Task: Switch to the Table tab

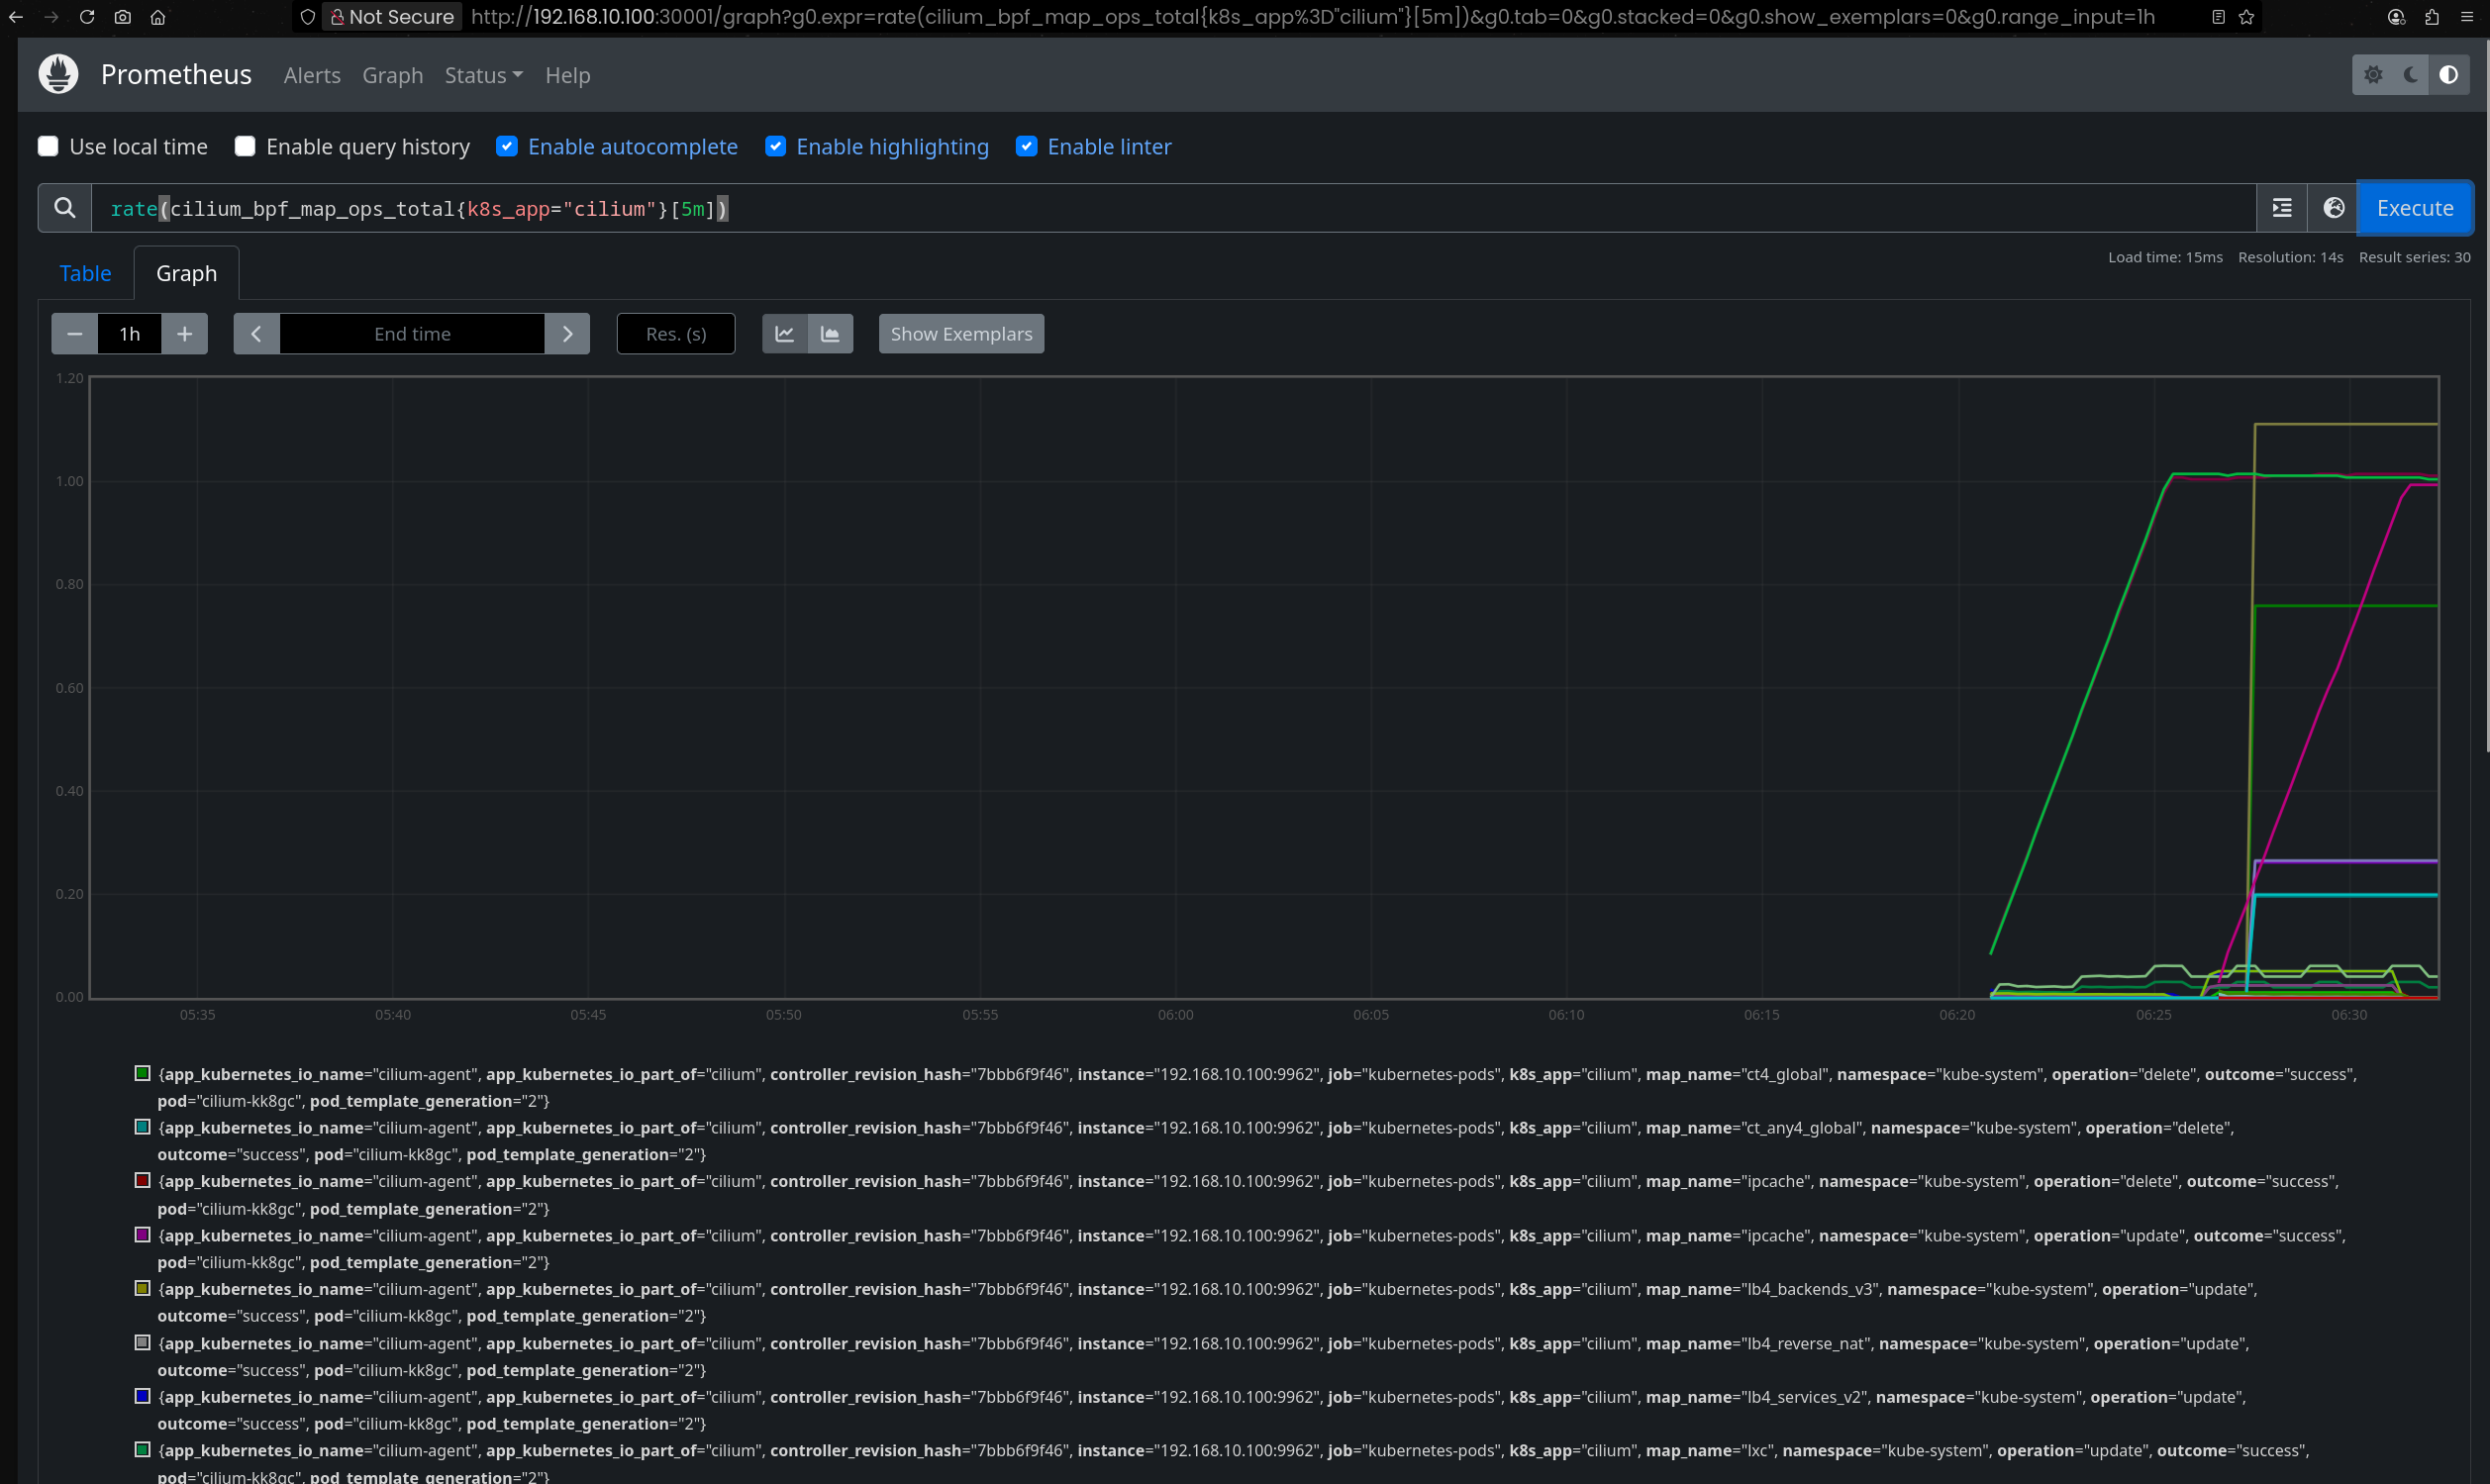Action: 85,273
